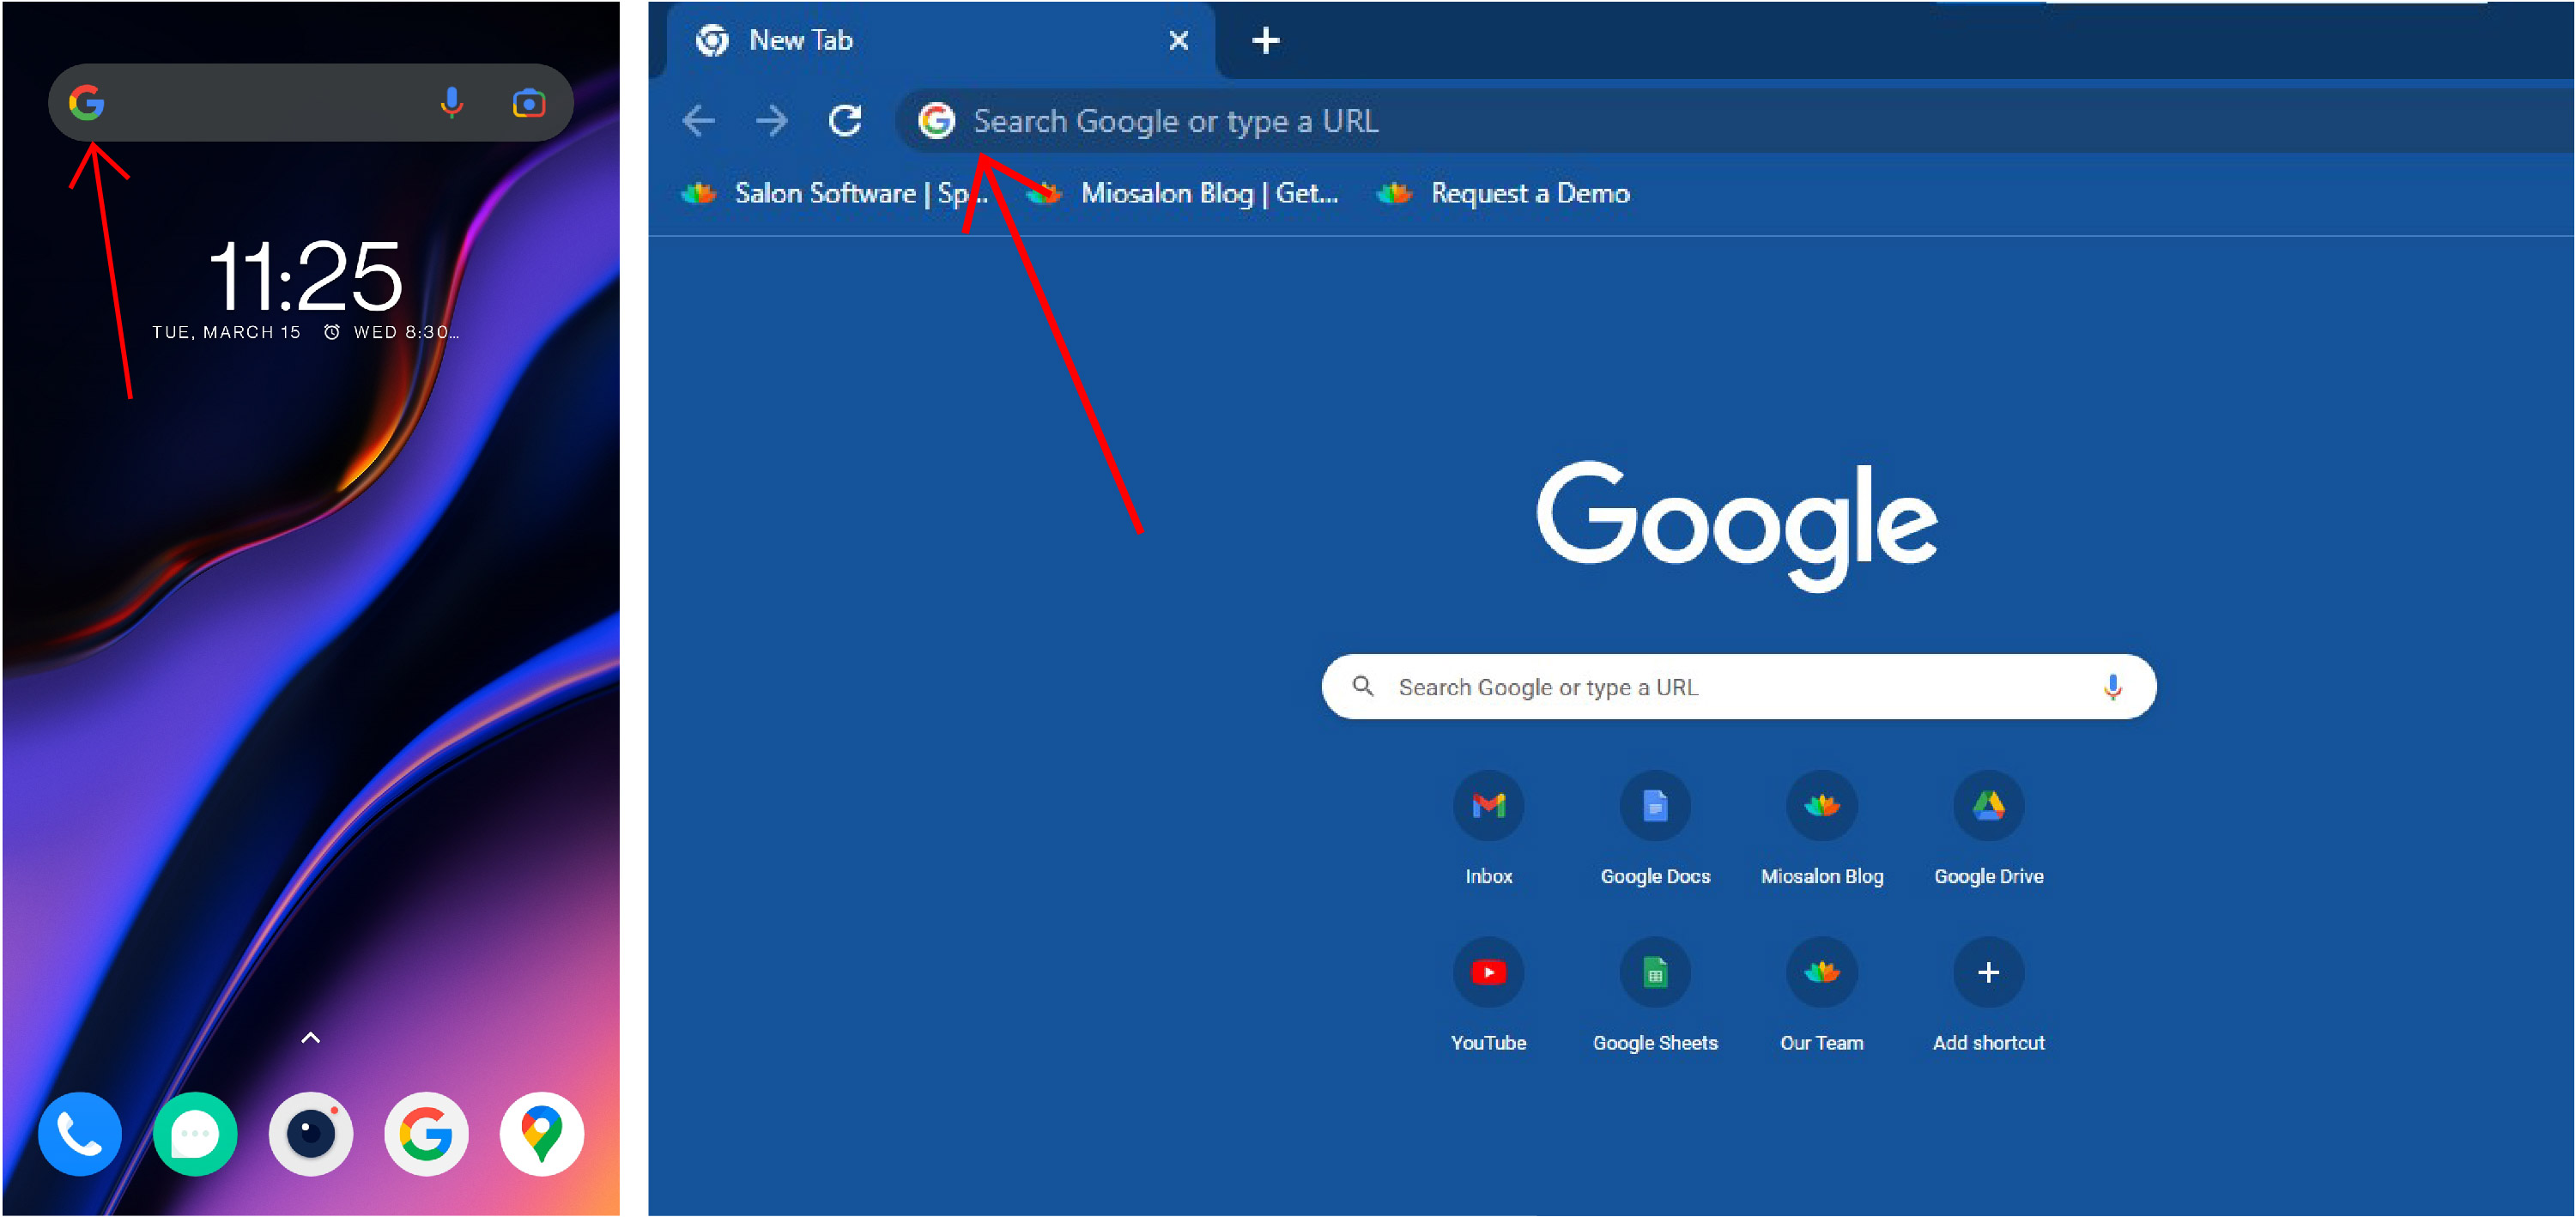2576x1217 pixels.
Task: Open Google Lens camera icon on phone widget
Action: coord(528,102)
